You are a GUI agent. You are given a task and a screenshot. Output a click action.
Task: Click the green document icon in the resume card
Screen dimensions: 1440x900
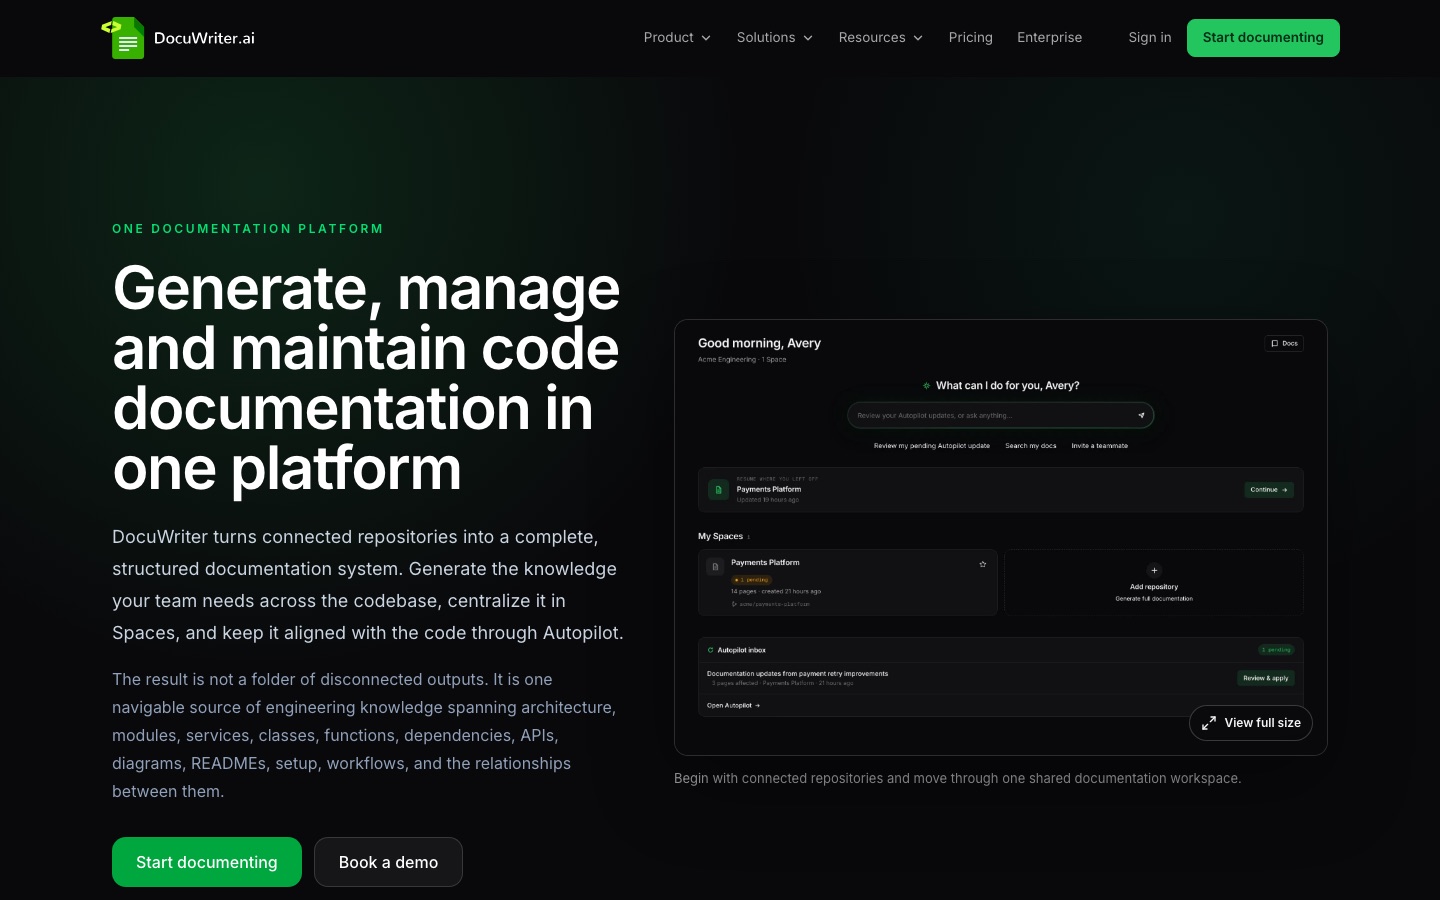tap(718, 490)
